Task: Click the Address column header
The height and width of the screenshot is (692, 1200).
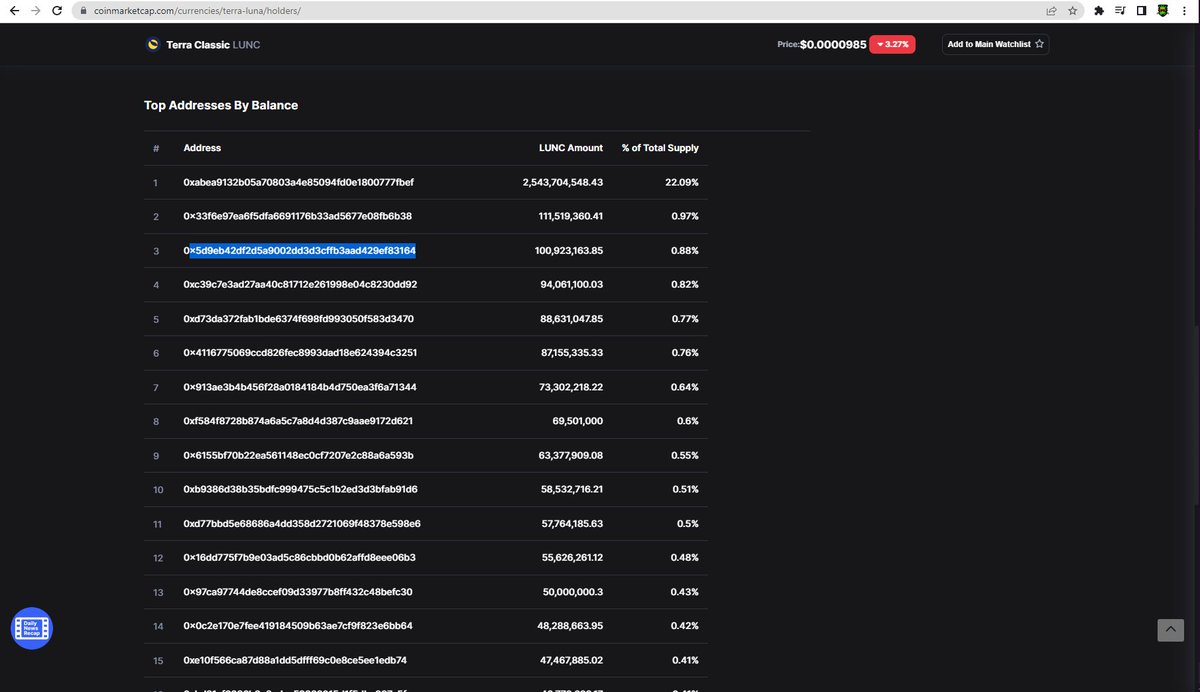Action: click(202, 148)
